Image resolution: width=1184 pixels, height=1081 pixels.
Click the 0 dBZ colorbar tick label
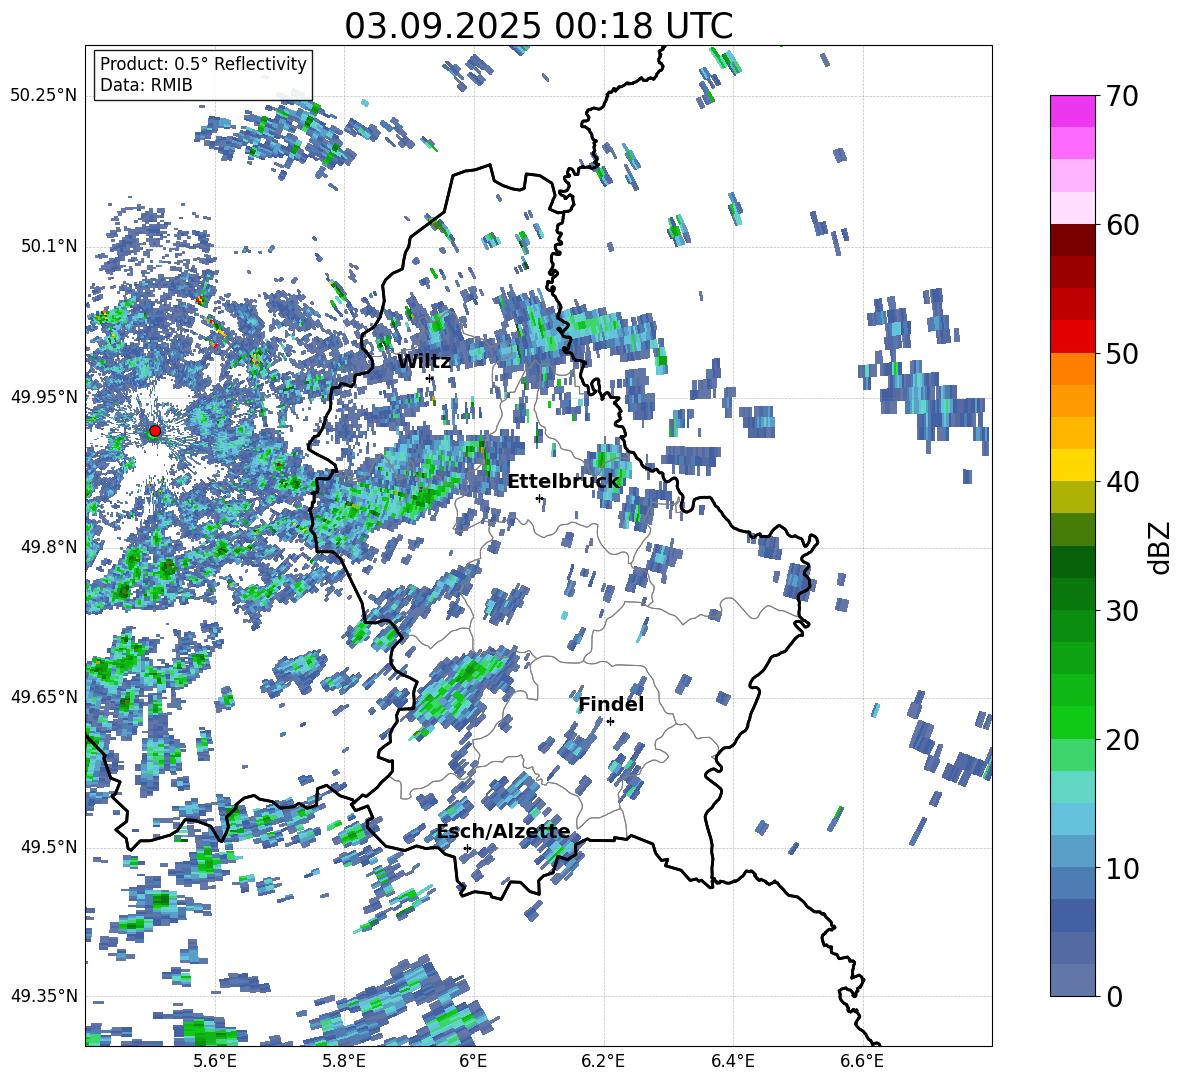coord(1114,996)
